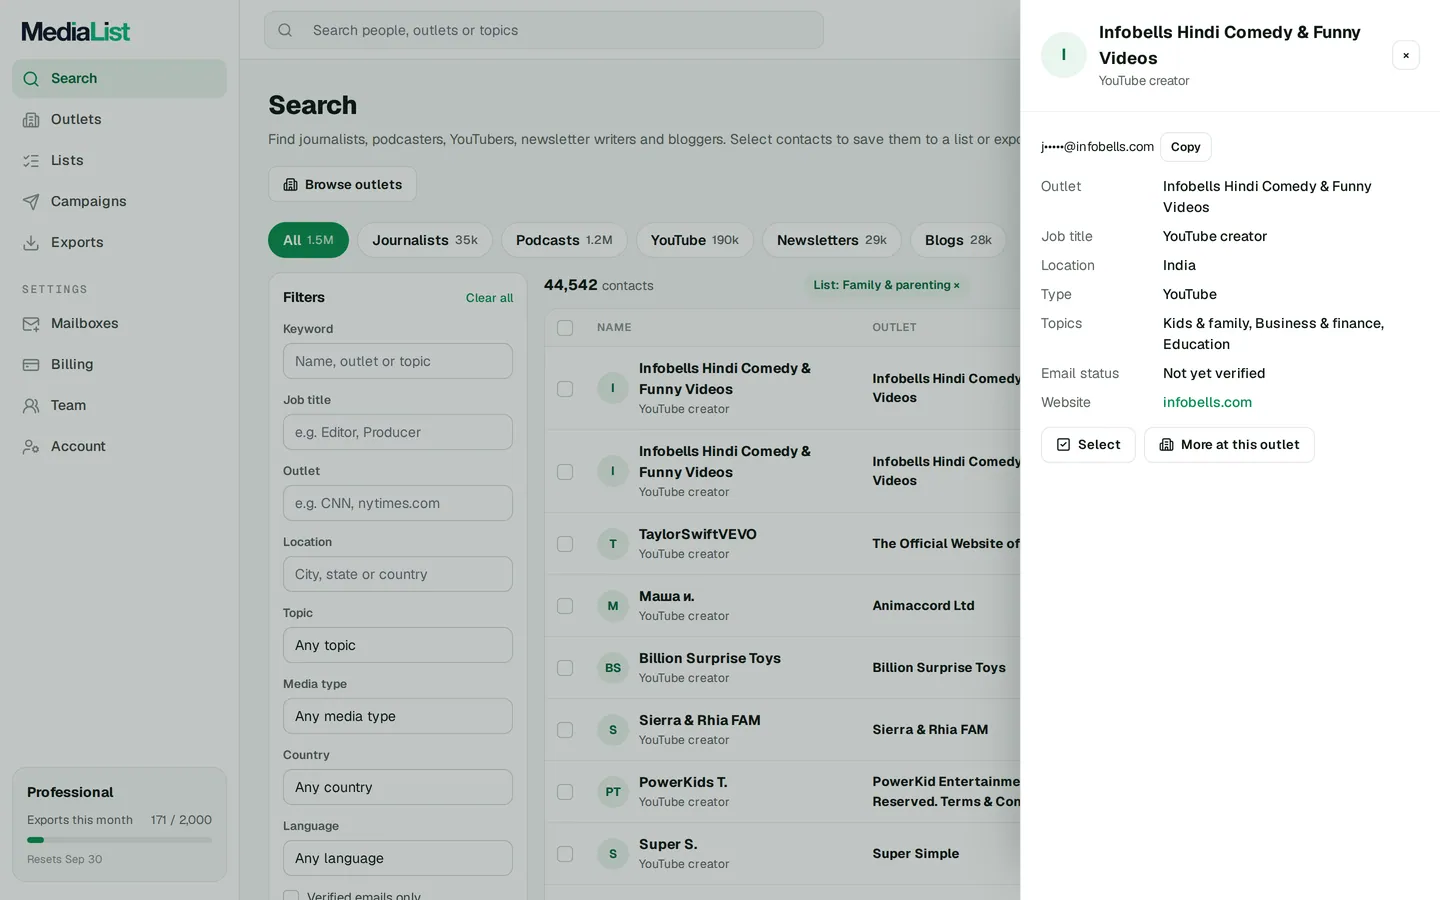1440x900 pixels.
Task: Click the Campaigns paper plane icon
Action: click(x=31, y=202)
